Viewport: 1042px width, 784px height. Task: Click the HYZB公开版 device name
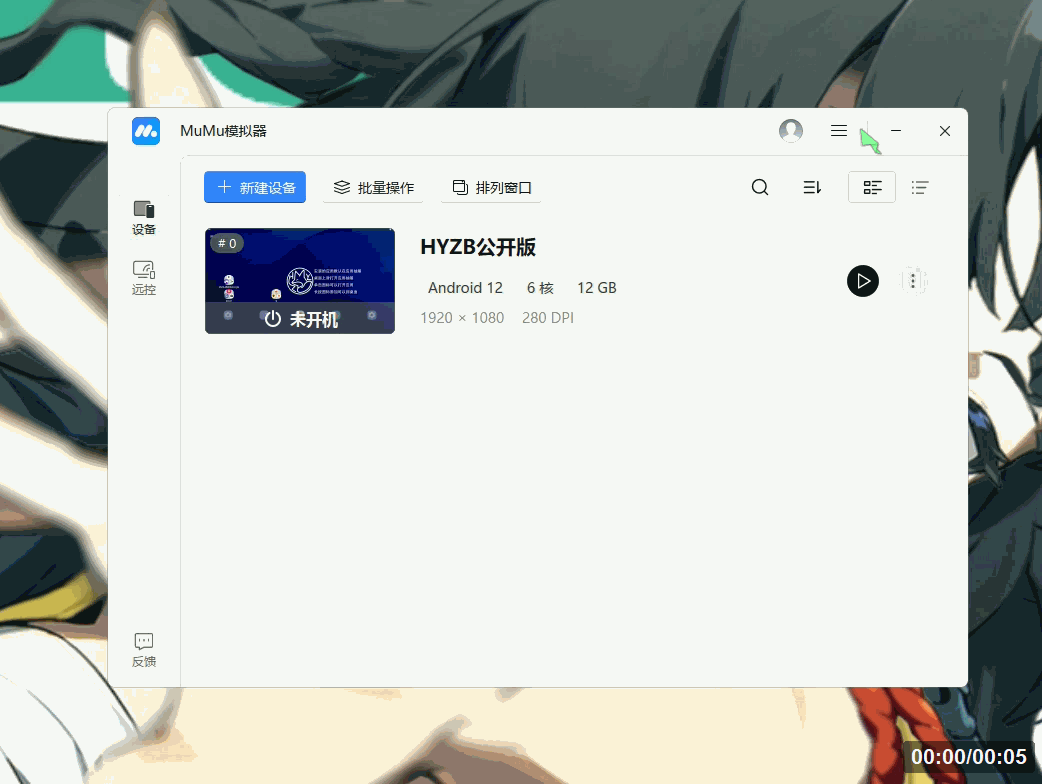click(478, 247)
